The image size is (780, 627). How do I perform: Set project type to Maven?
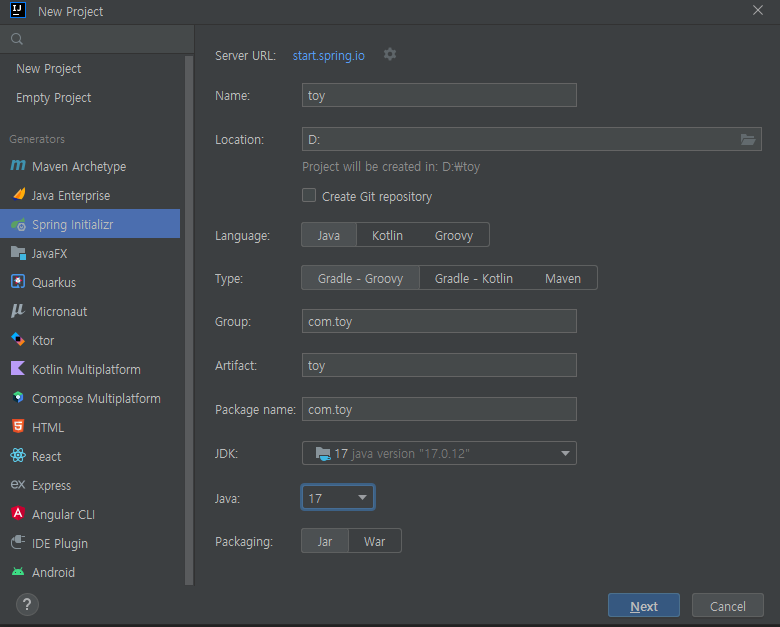tap(563, 278)
